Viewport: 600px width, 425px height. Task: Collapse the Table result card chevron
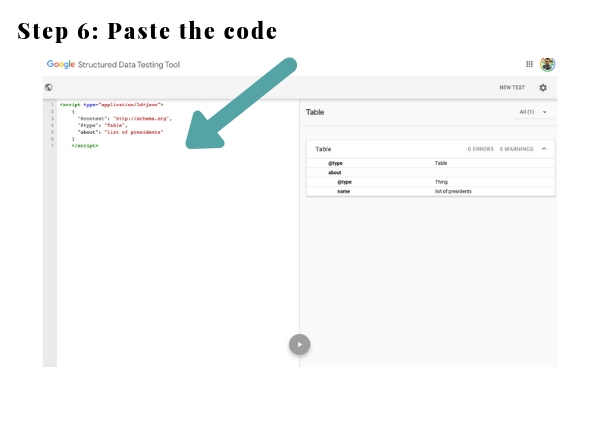click(x=544, y=149)
